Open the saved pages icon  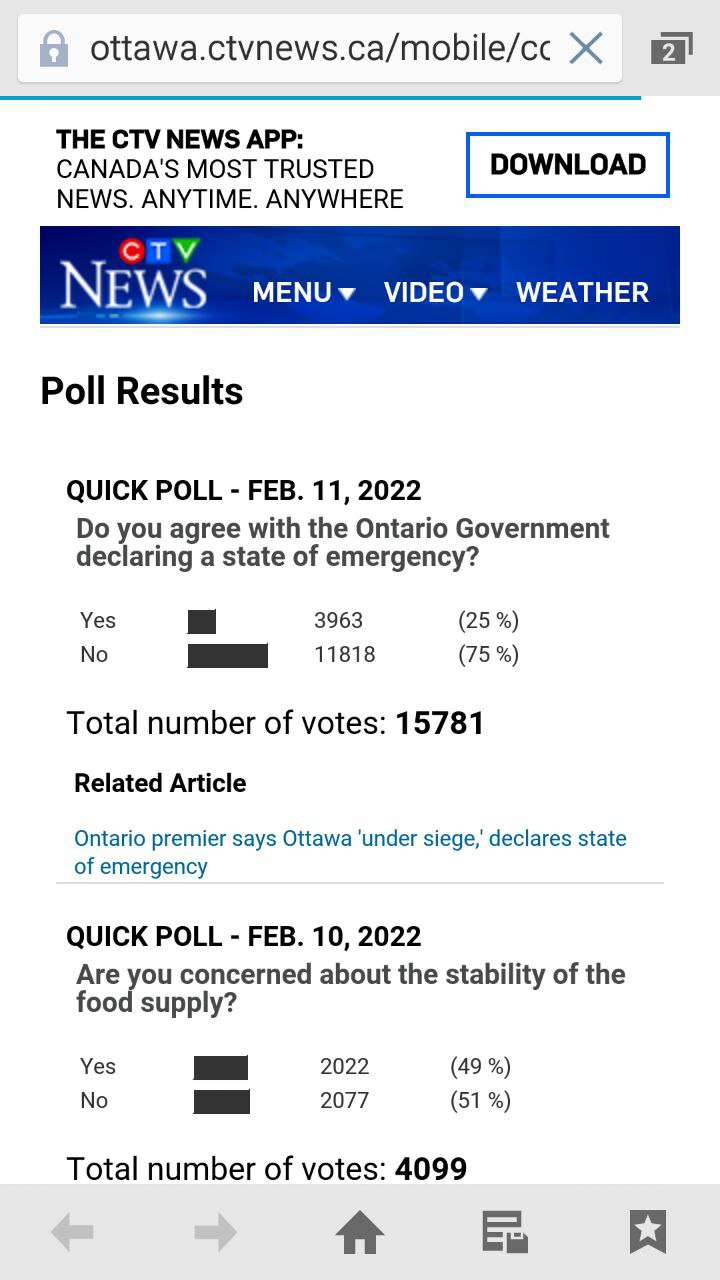(x=504, y=1232)
